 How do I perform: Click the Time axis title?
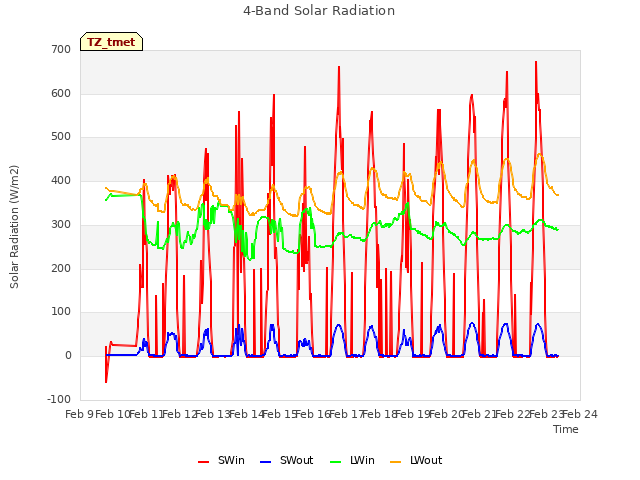[x=566, y=429]
